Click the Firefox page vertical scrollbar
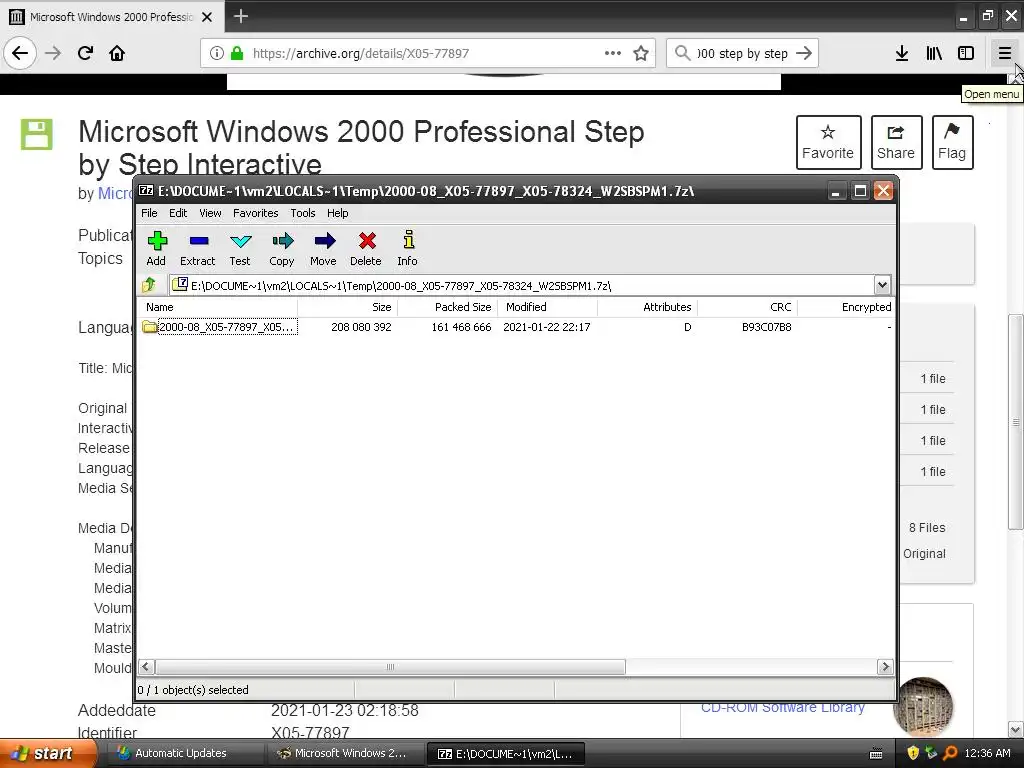 1016,422
